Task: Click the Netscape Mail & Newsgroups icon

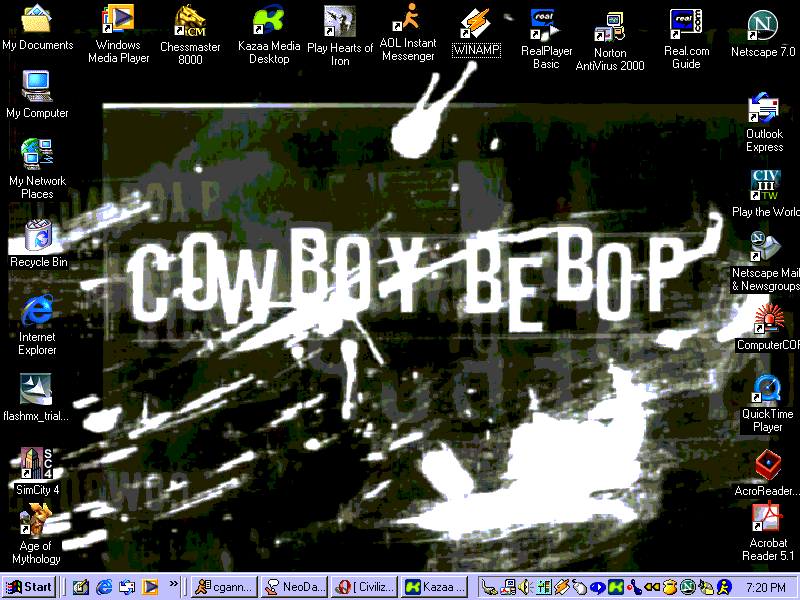Action: [x=765, y=261]
